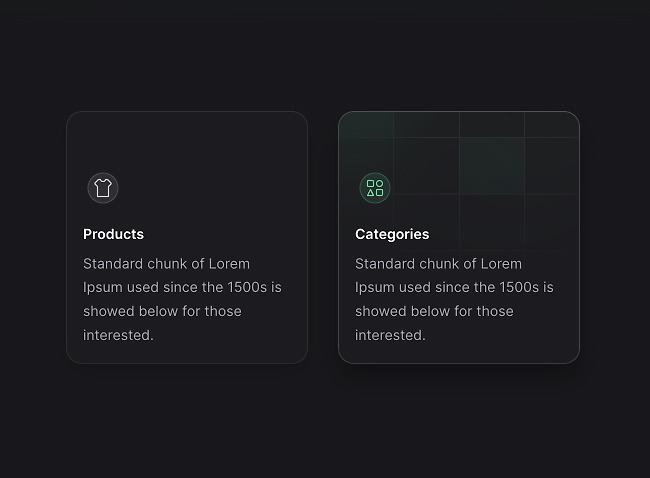Click "showed below for those" in Categories card
Screen dimensions: 650x478
(434, 311)
